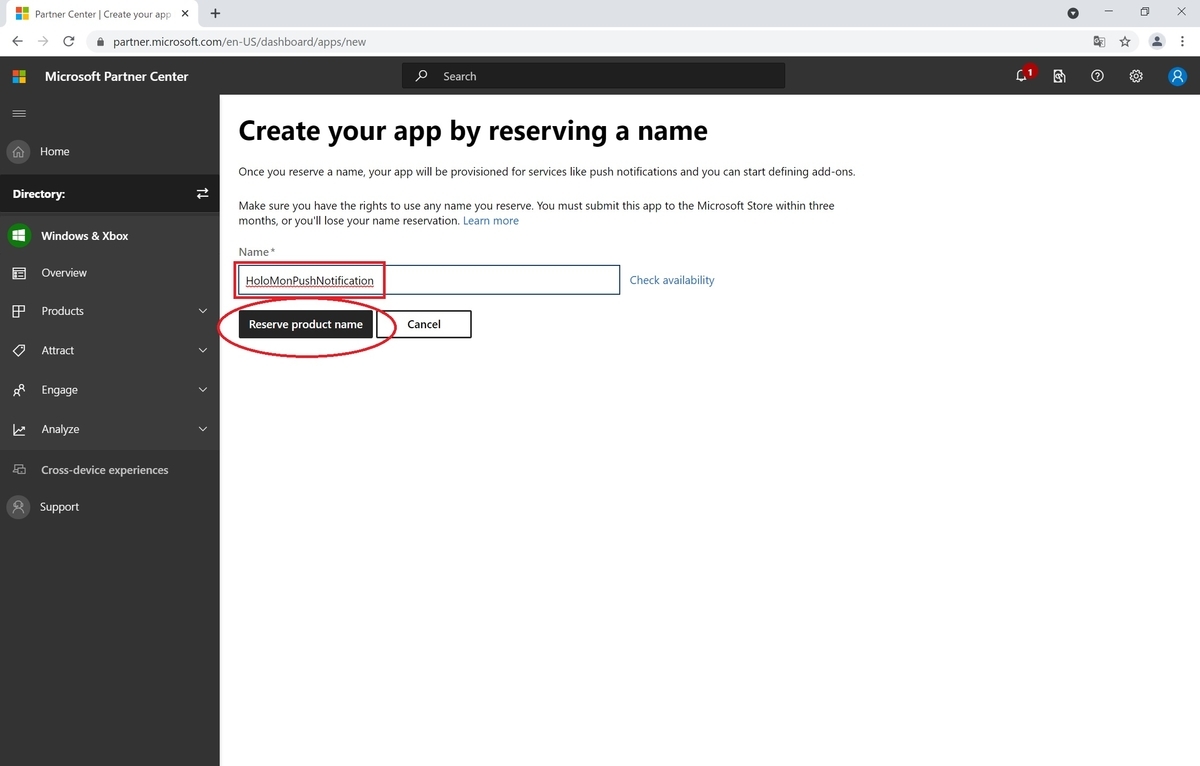Bookmark this page with the star icon
1200x766 pixels.
1125,41
